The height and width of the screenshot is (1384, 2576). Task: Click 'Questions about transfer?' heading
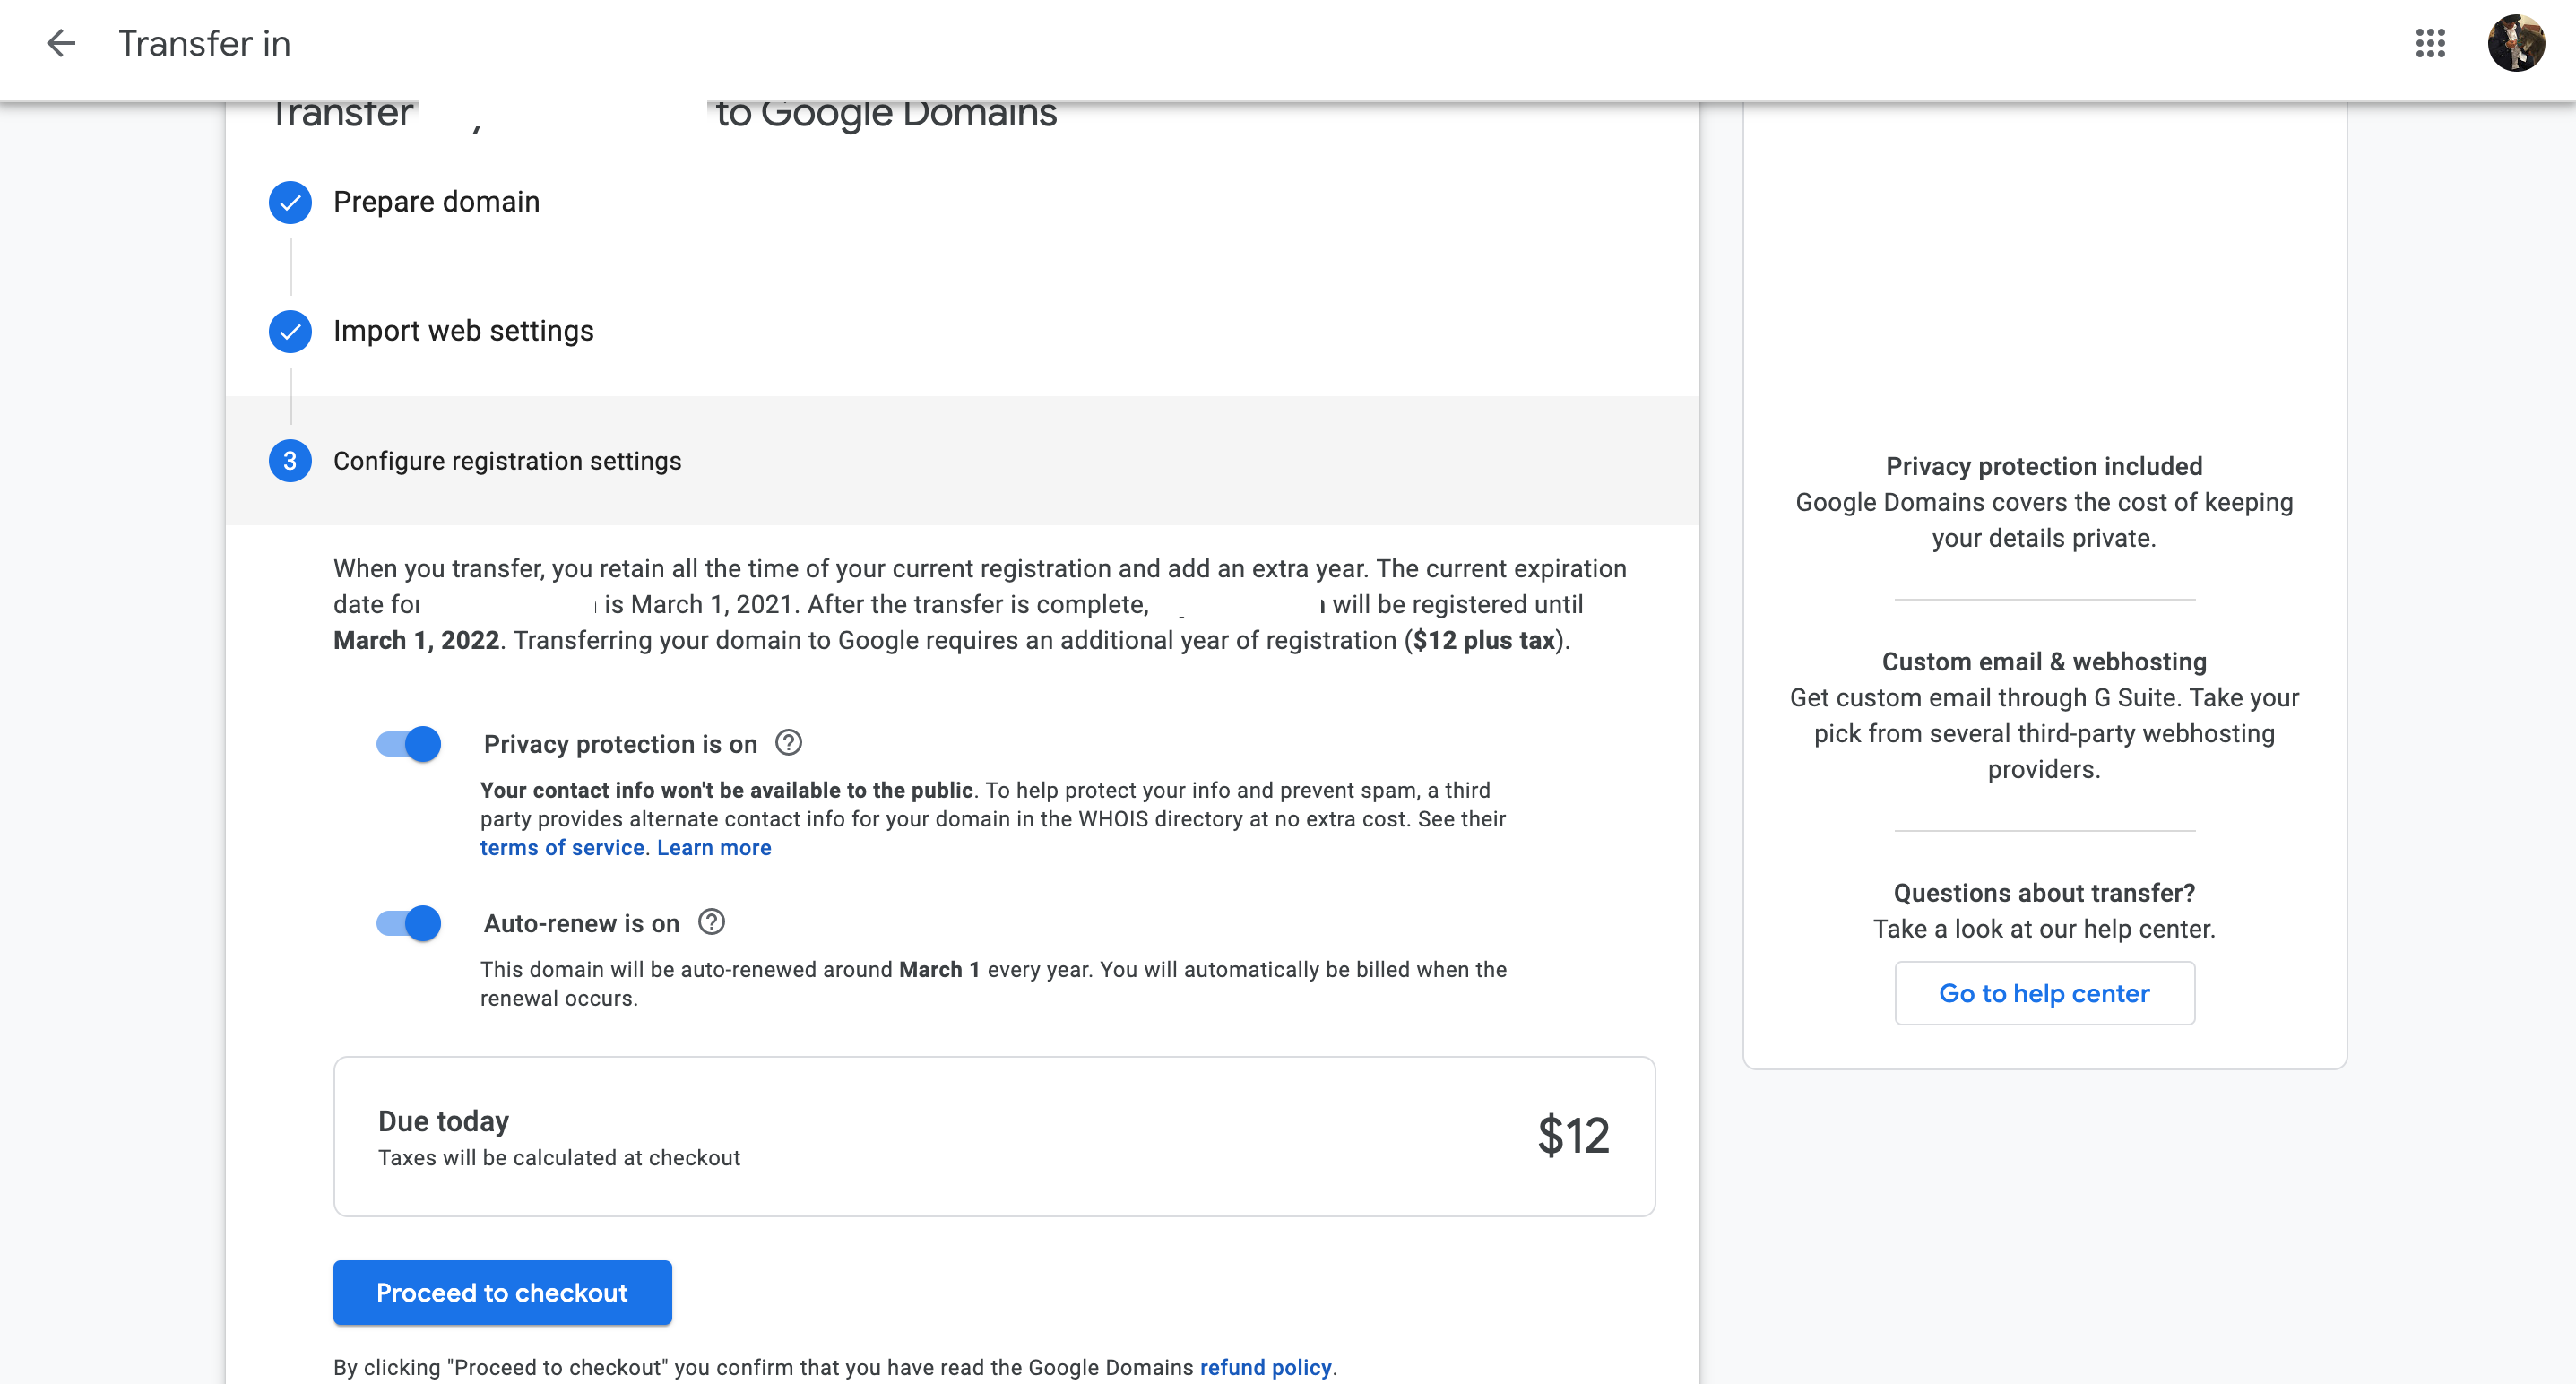(2044, 893)
